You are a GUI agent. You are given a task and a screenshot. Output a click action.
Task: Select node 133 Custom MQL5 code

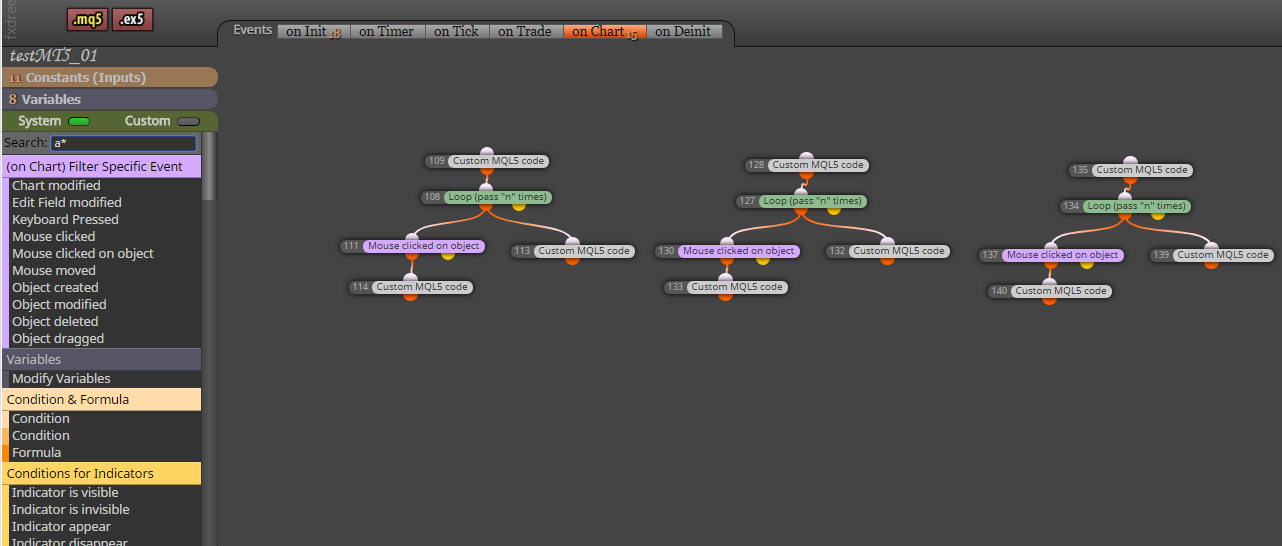[x=736, y=287]
